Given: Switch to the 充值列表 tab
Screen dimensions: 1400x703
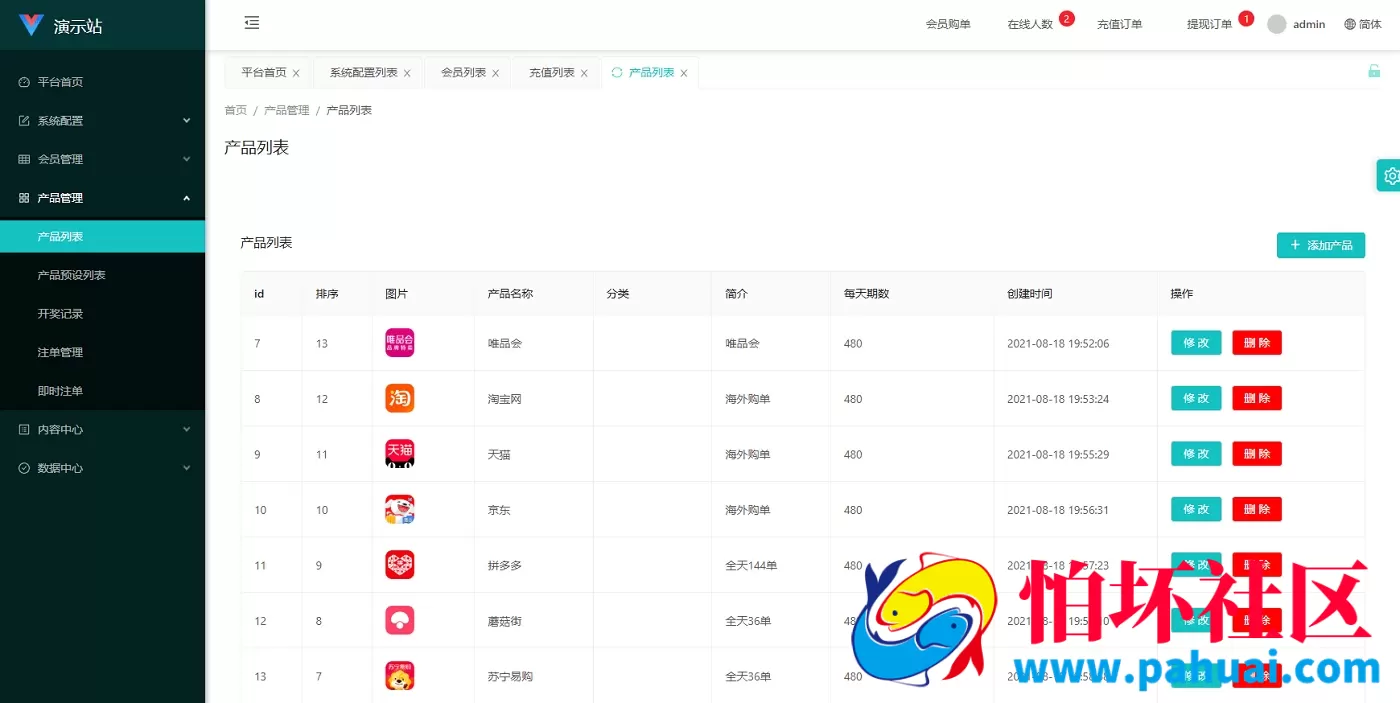Looking at the screenshot, I should click(x=552, y=72).
